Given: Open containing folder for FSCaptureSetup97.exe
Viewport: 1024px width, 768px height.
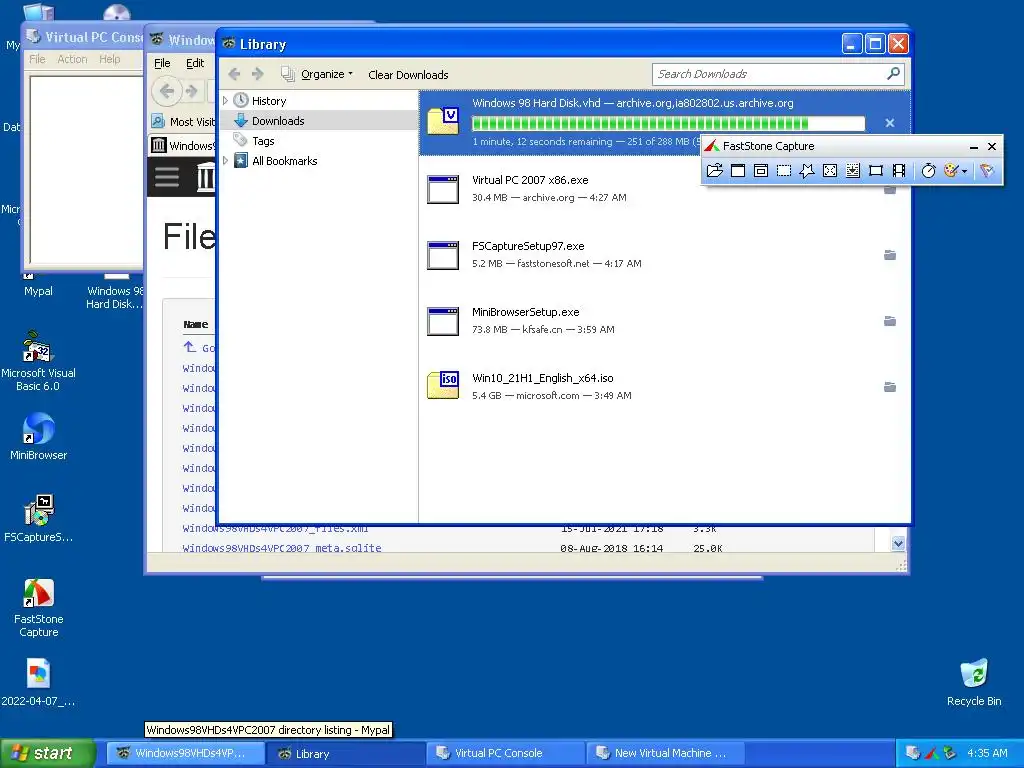Looking at the screenshot, I should pos(889,255).
